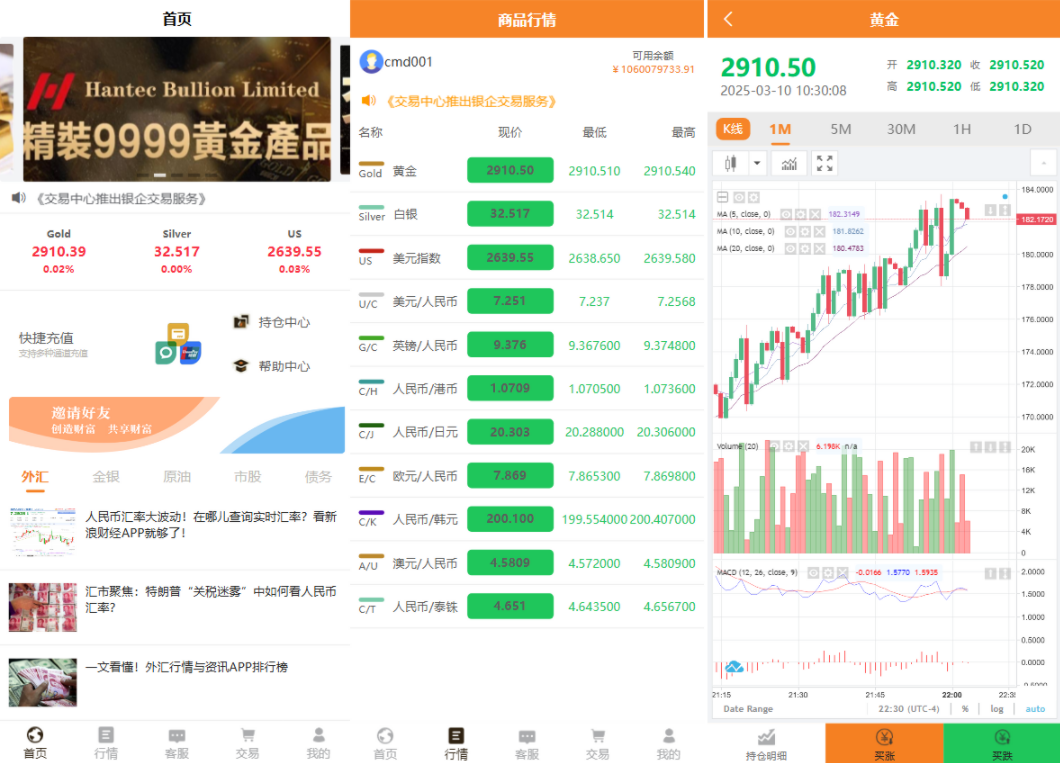
Task: Toggle visibility of Volume (20) indicator
Action: [x=775, y=446]
